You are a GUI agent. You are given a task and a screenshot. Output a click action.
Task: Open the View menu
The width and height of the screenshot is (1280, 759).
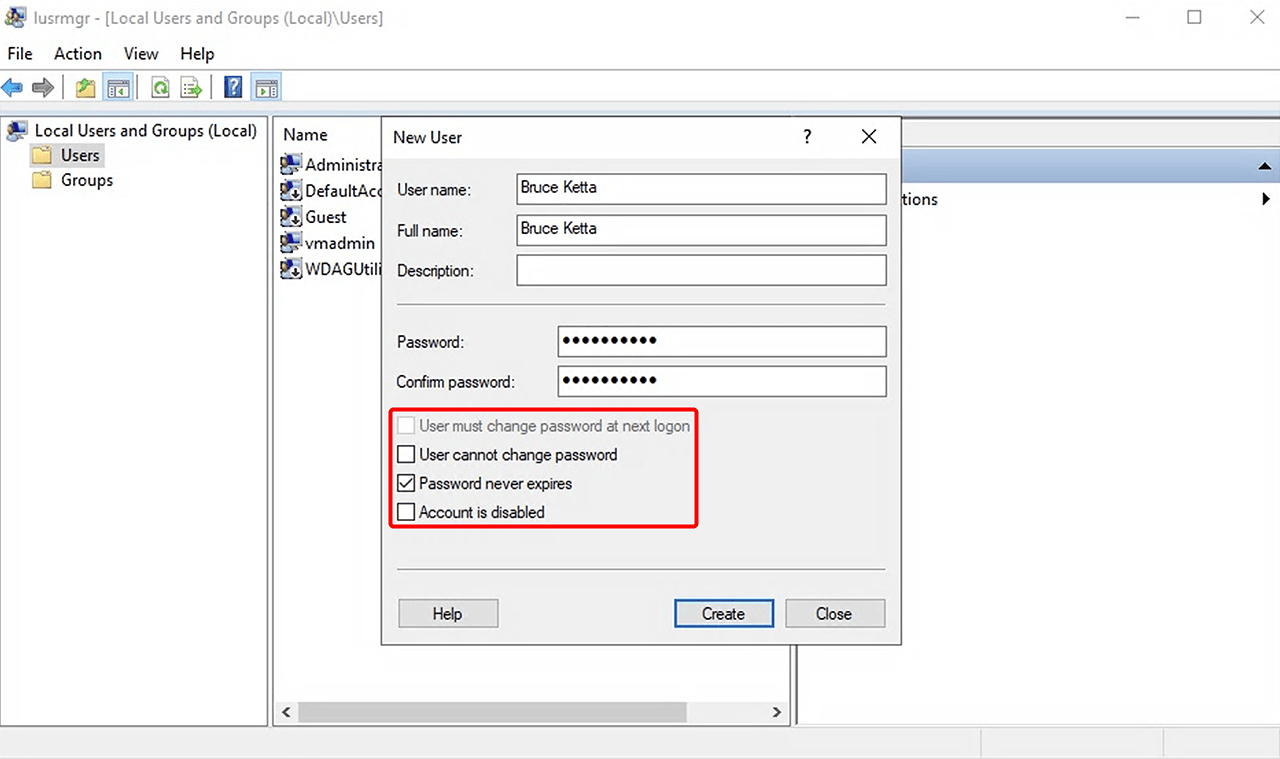coord(141,54)
